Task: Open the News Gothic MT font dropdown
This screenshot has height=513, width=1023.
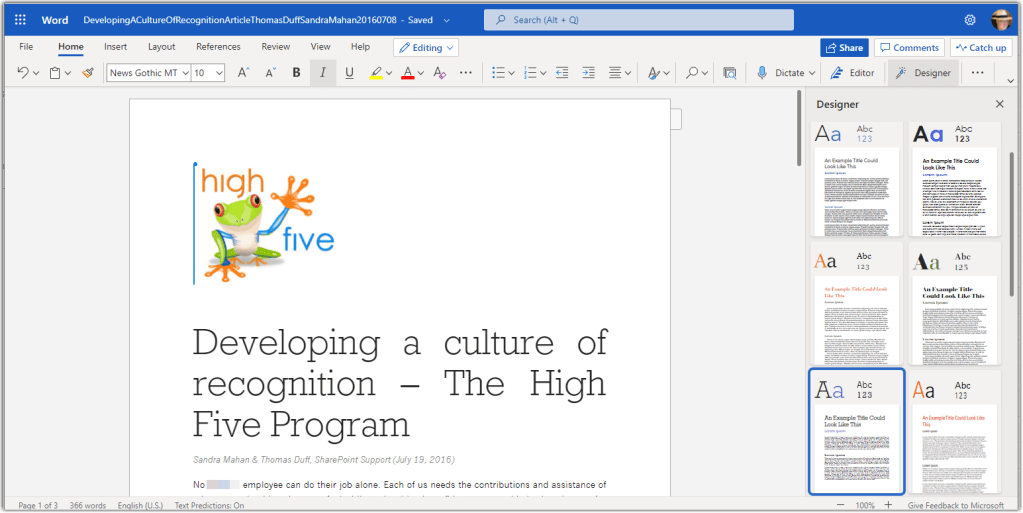Action: [x=148, y=73]
